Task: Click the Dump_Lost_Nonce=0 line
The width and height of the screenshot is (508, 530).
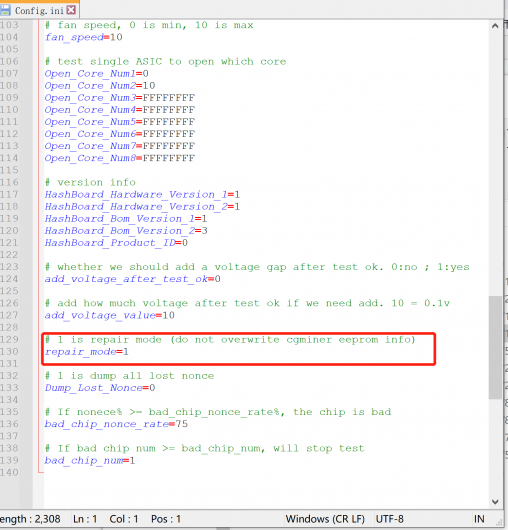Action: pyautogui.click(x=100, y=388)
